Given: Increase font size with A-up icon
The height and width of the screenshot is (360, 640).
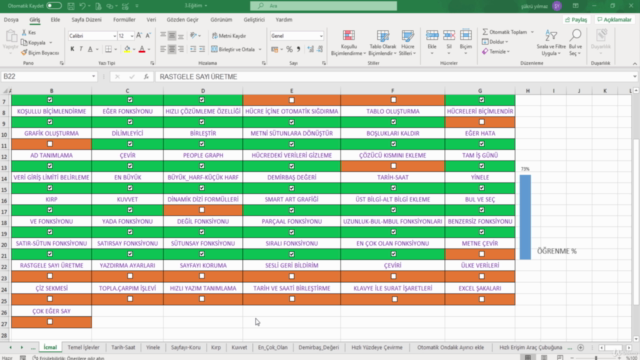Looking at the screenshot, I should (x=139, y=36).
